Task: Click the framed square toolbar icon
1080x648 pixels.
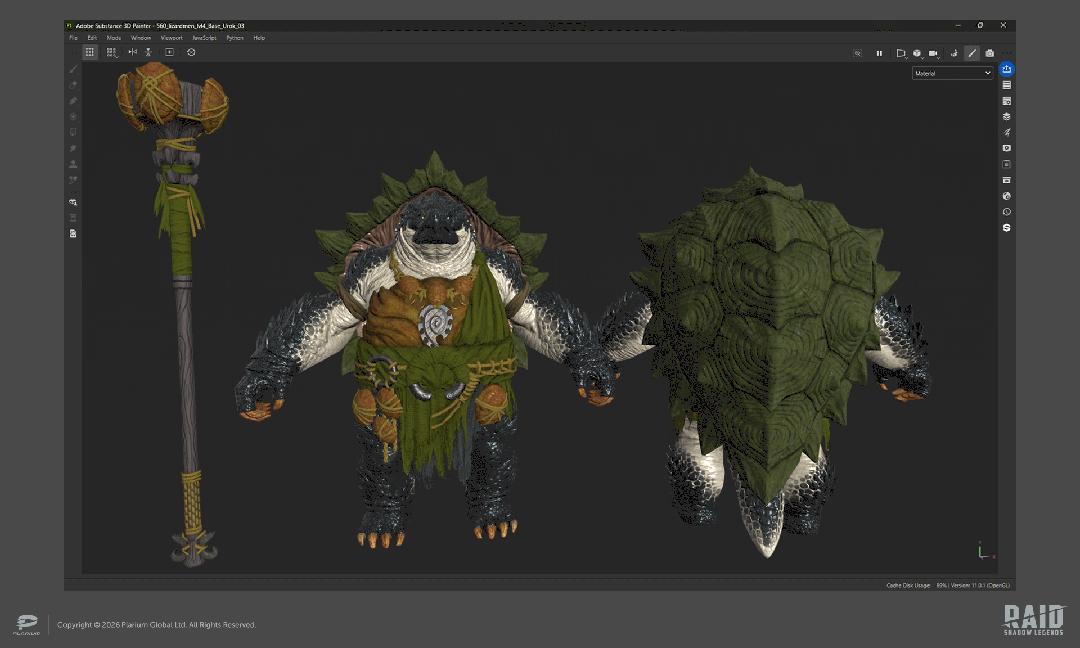Action: [x=169, y=52]
